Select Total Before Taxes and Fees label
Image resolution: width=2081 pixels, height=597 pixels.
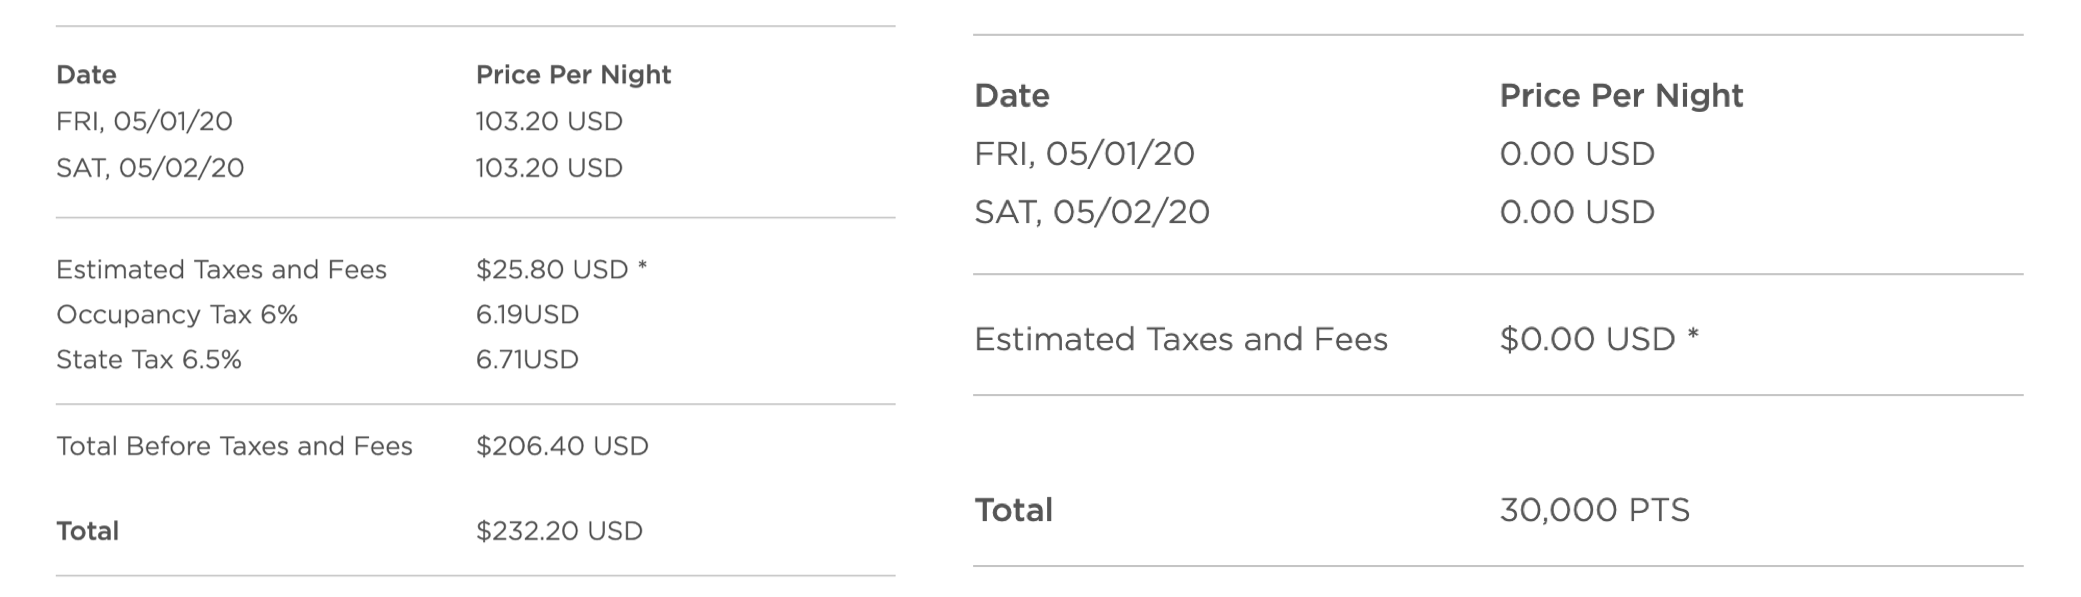click(x=234, y=446)
